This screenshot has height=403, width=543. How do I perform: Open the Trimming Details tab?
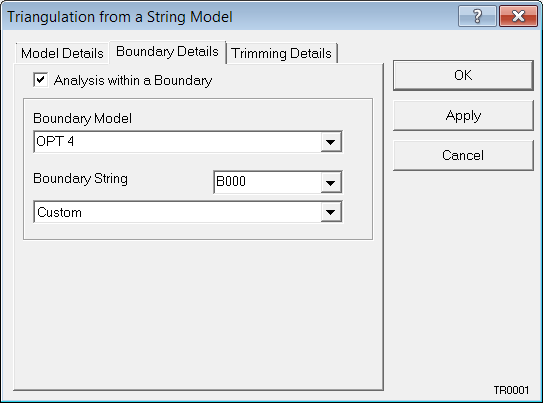tap(282, 53)
